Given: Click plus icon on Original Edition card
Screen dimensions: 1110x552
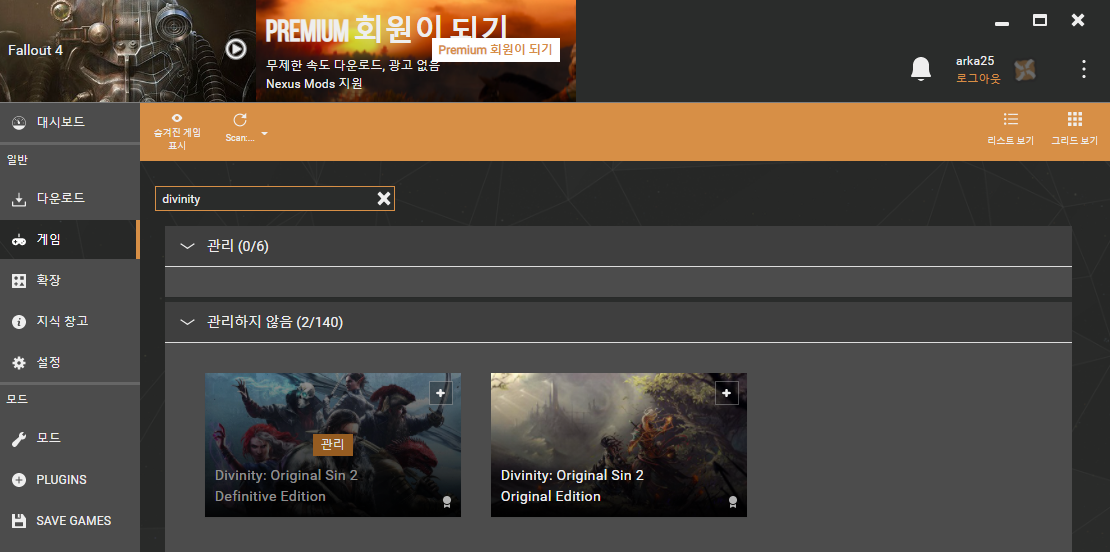Looking at the screenshot, I should [x=726, y=393].
